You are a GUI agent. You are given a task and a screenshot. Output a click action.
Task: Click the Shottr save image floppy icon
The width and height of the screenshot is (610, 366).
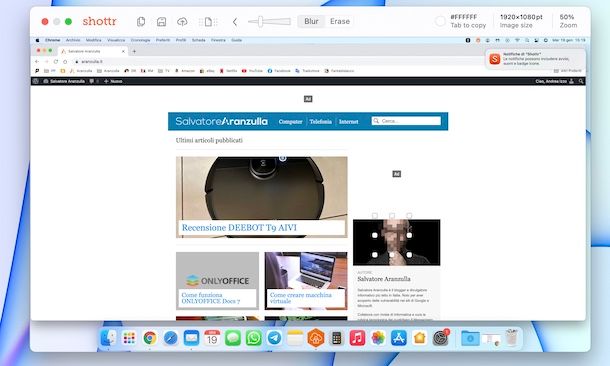pyautogui.click(x=161, y=22)
